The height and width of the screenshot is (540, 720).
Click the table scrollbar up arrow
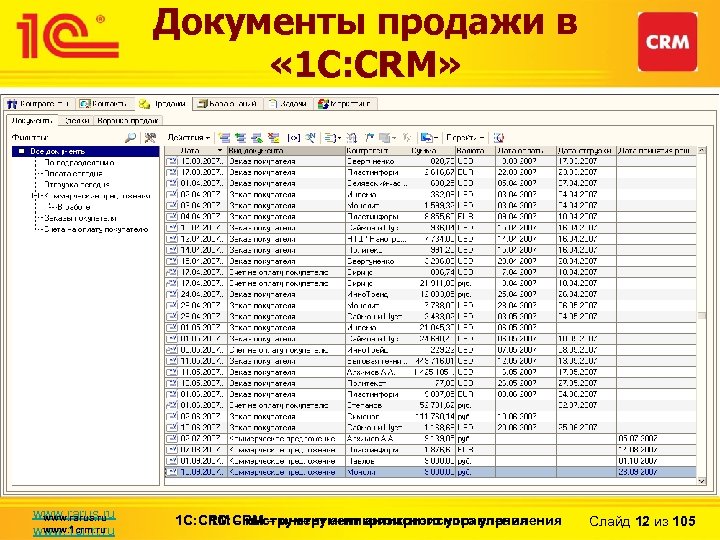[701, 151]
